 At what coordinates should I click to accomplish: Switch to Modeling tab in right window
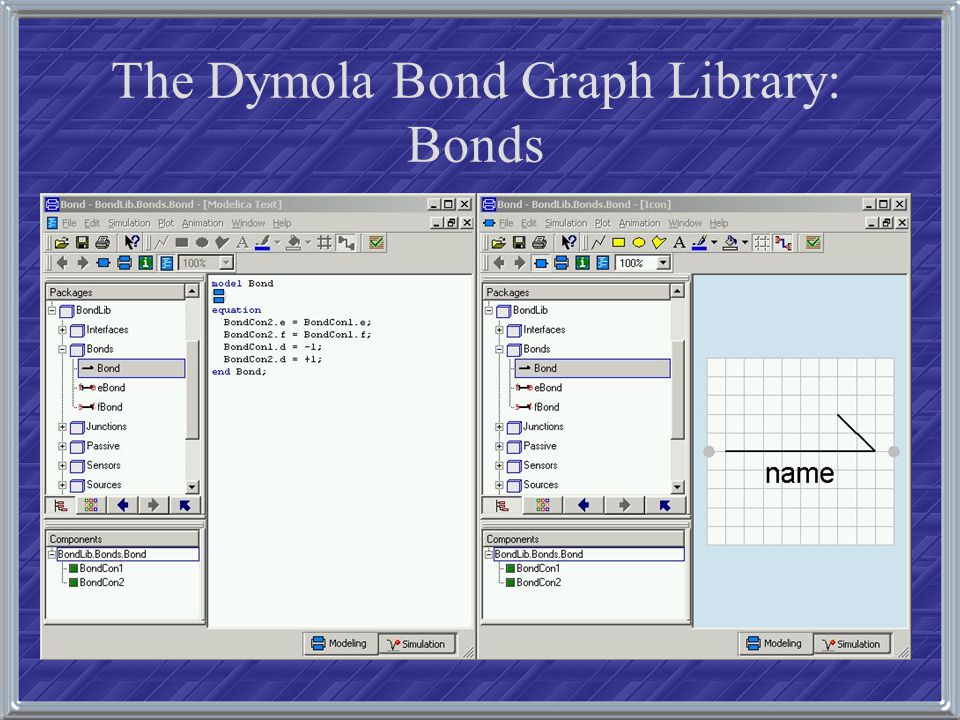point(774,643)
